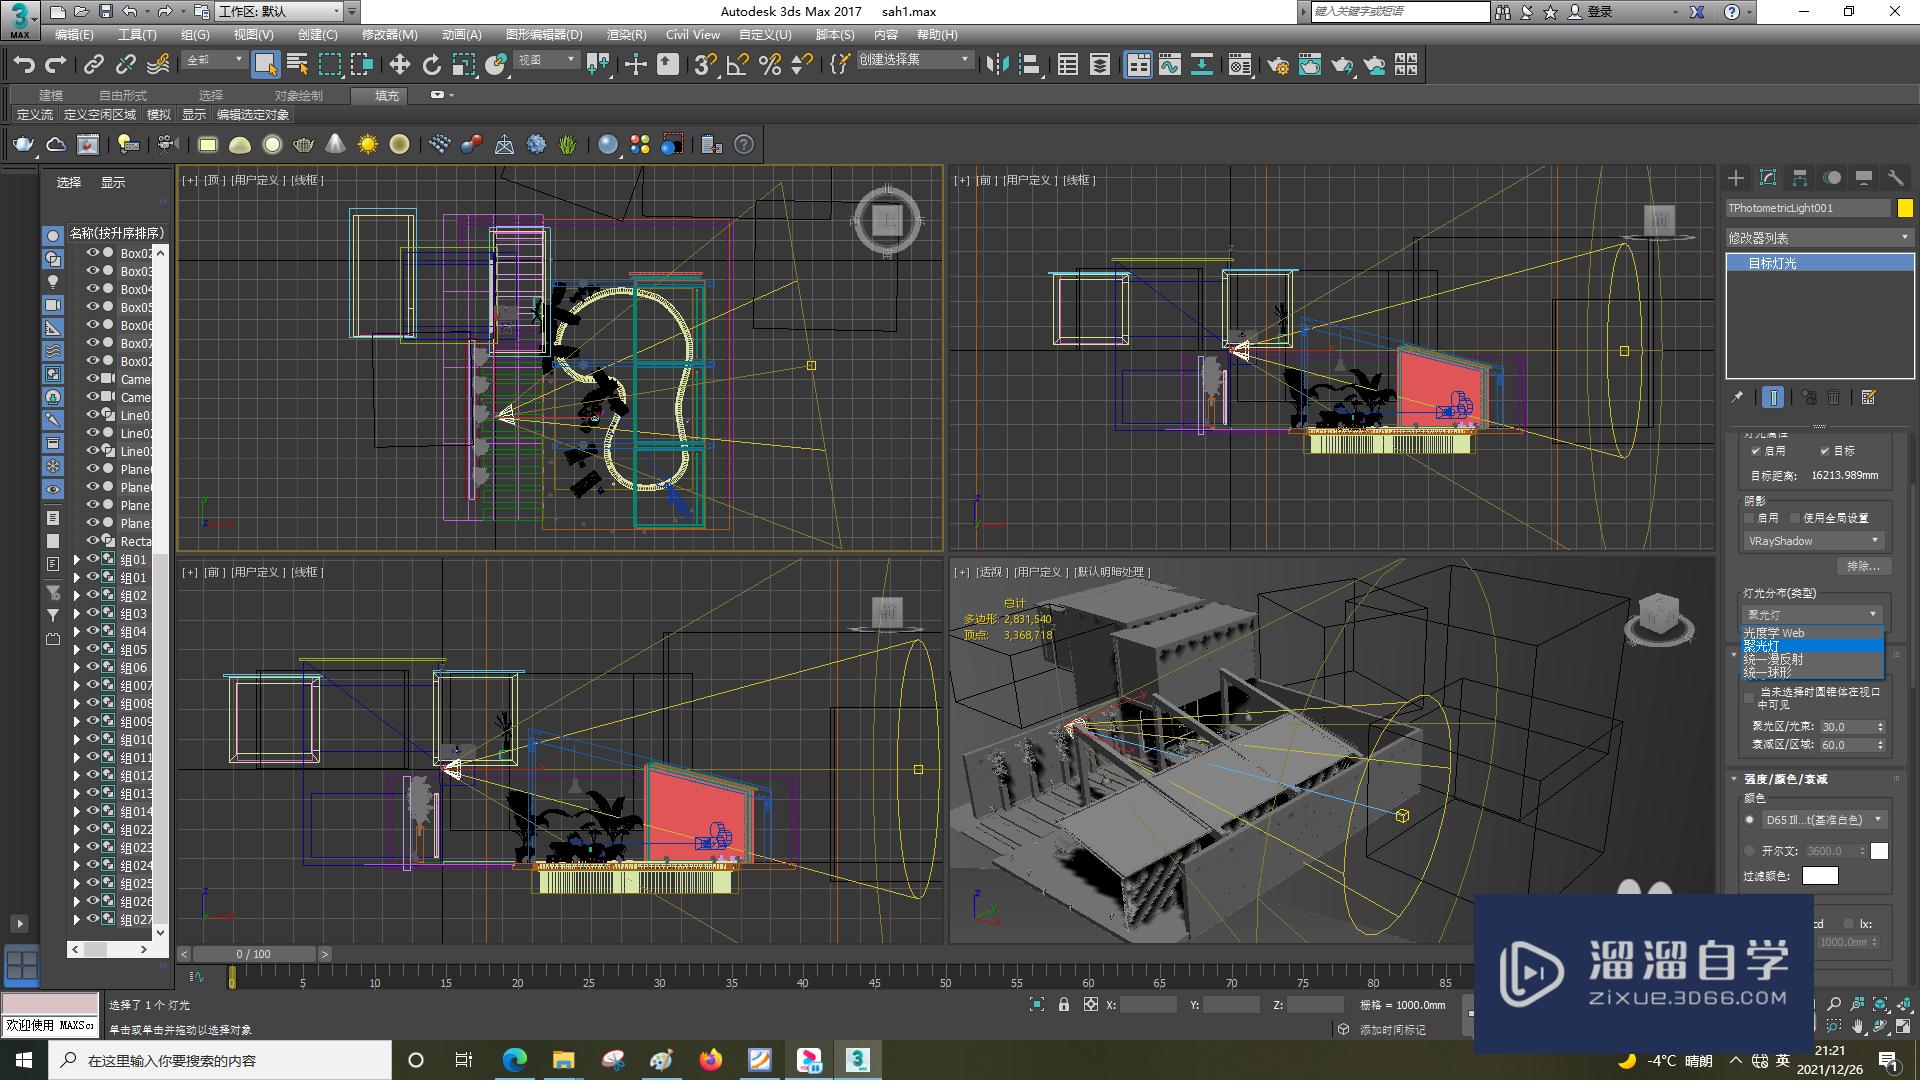This screenshot has width=1920, height=1082.
Task: Open the 聚光灯 light distribution dropdown
Action: pos(1812,614)
